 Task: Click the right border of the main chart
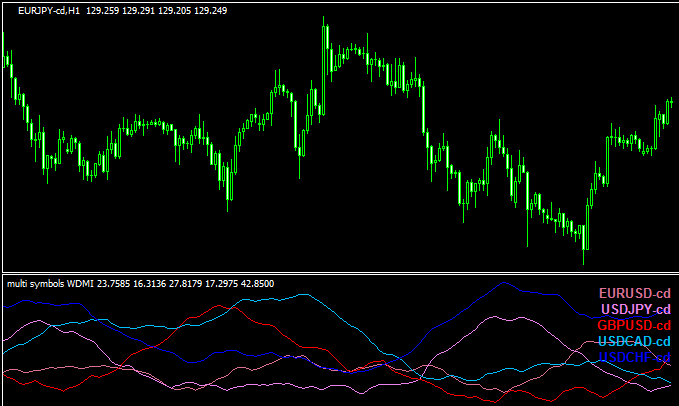(x=675, y=135)
